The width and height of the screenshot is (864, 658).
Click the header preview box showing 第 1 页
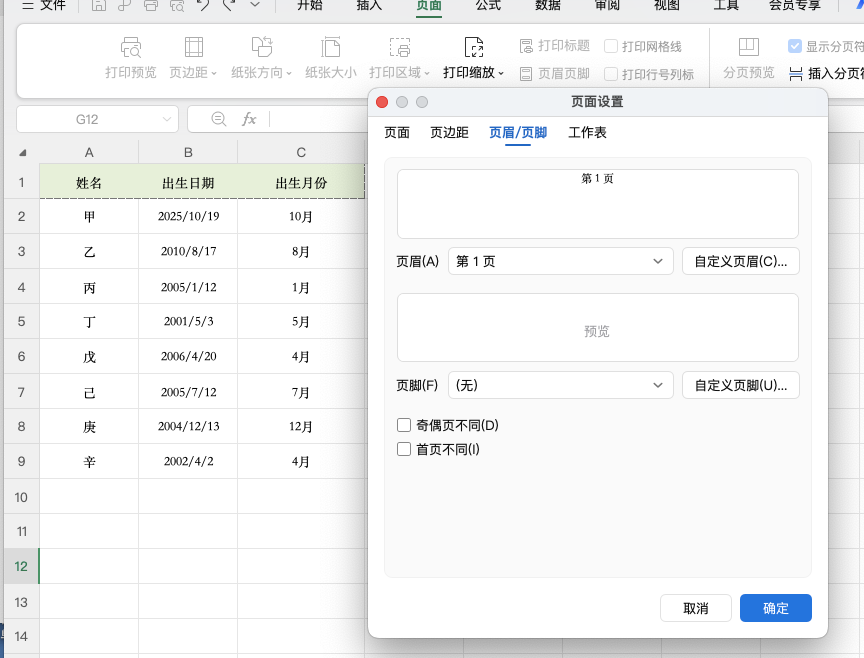598,204
